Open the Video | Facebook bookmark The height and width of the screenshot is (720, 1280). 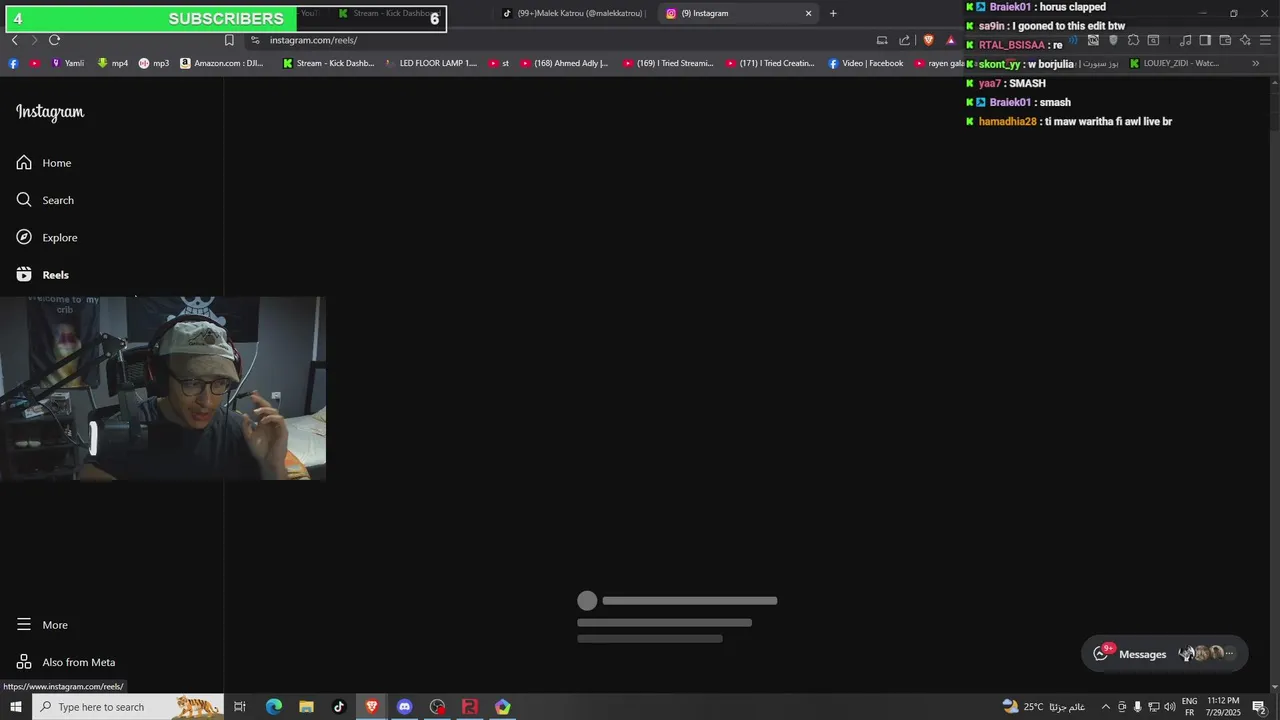tap(866, 63)
